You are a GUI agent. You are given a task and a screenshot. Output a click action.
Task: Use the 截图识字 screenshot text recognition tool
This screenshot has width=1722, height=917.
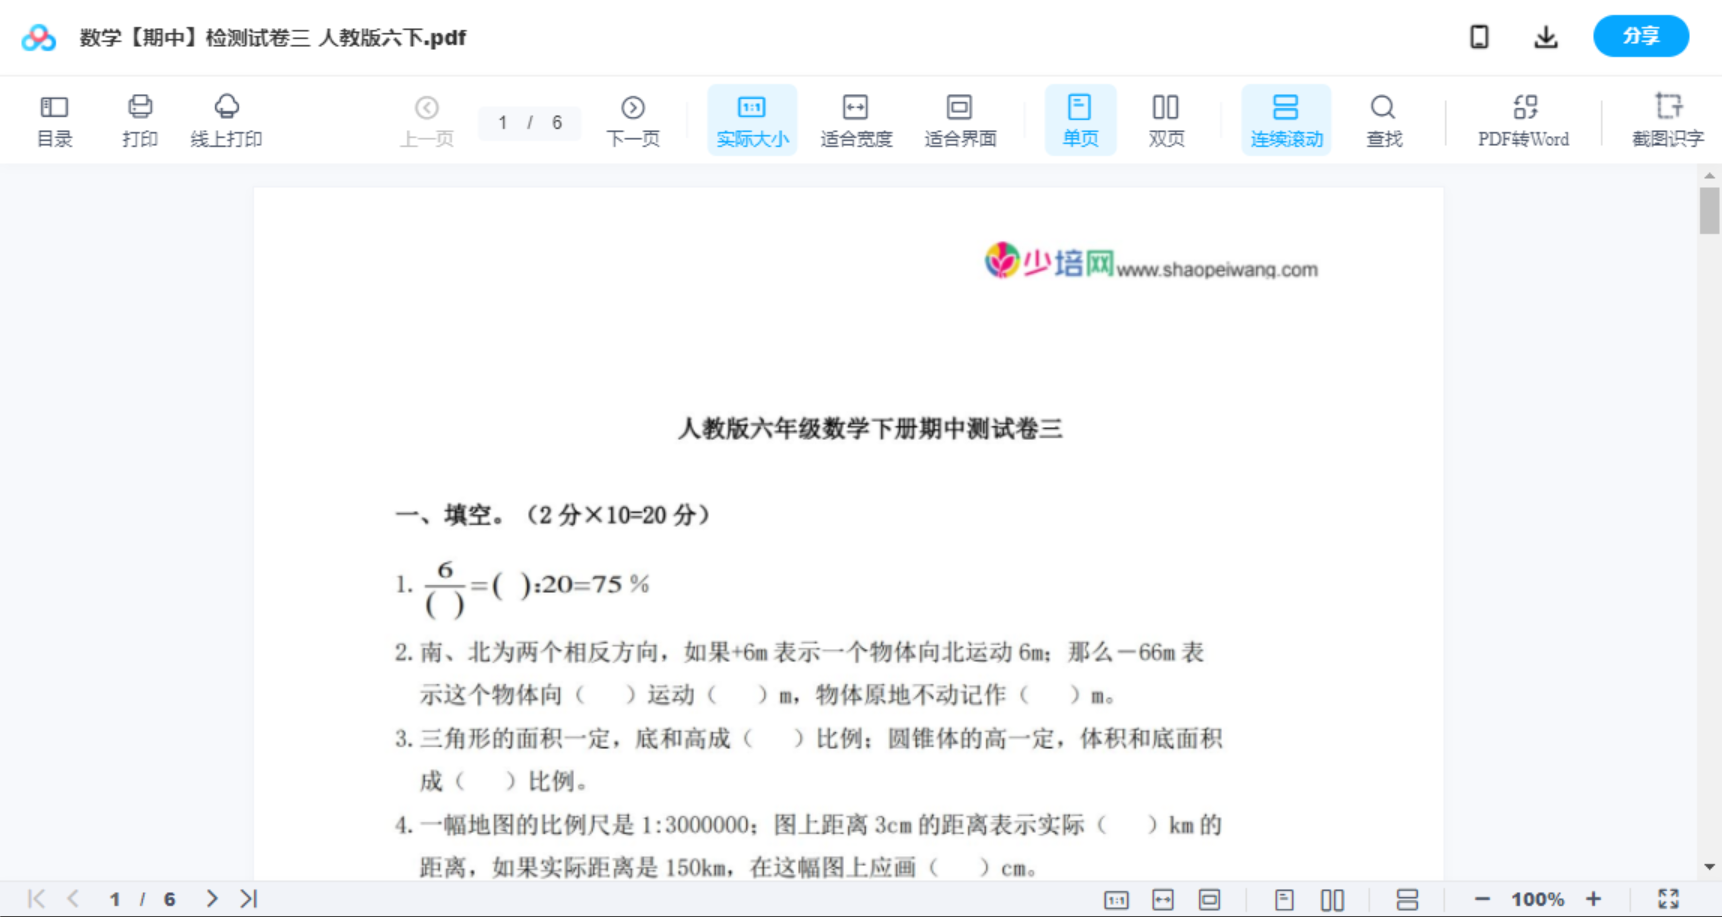(x=1669, y=119)
